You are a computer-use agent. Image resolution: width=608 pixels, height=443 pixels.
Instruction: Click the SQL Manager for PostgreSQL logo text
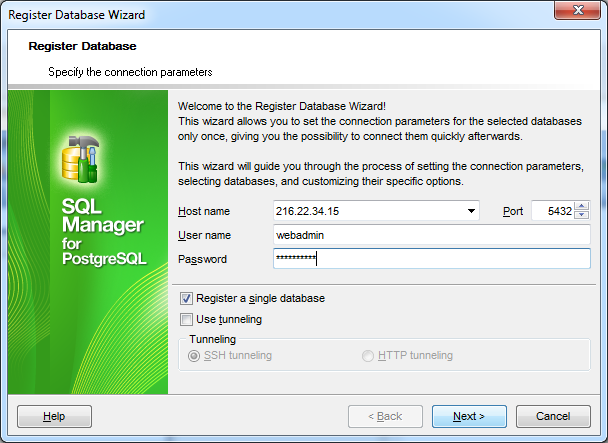pos(104,232)
